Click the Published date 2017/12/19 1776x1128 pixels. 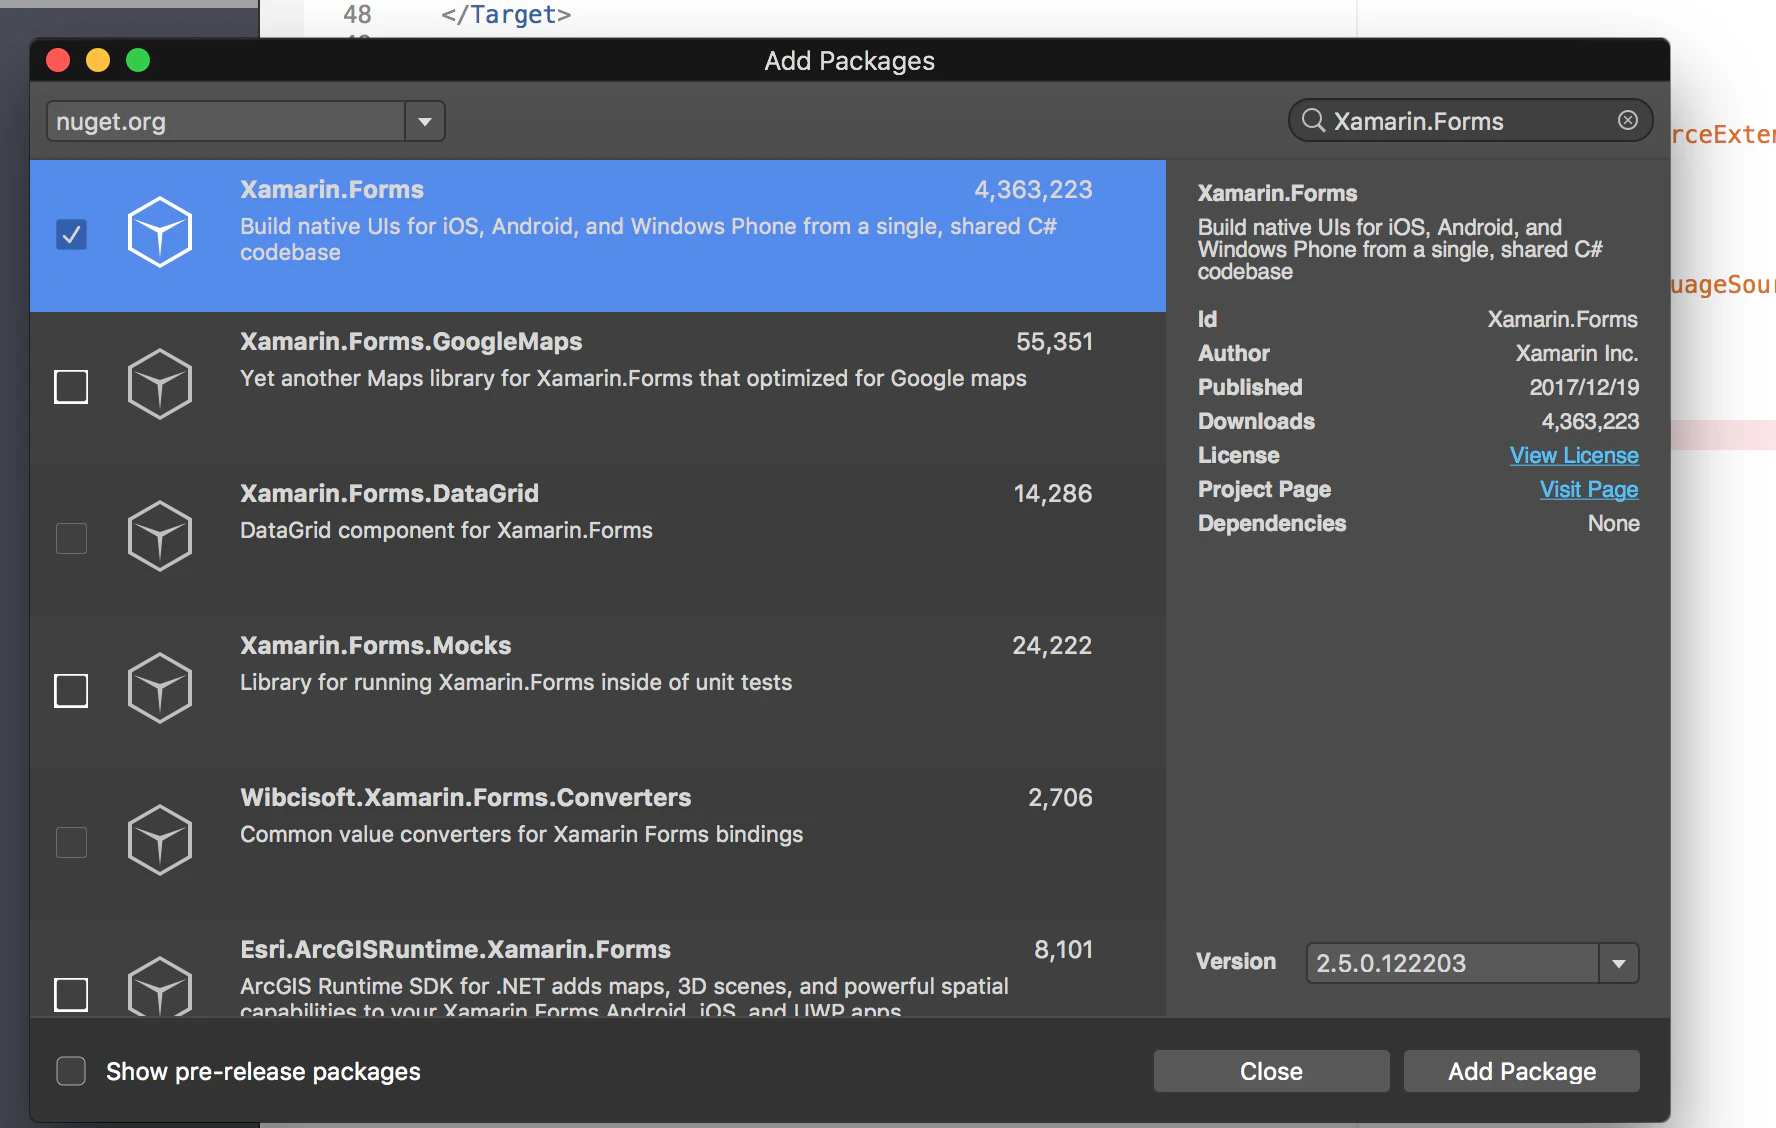point(1584,387)
